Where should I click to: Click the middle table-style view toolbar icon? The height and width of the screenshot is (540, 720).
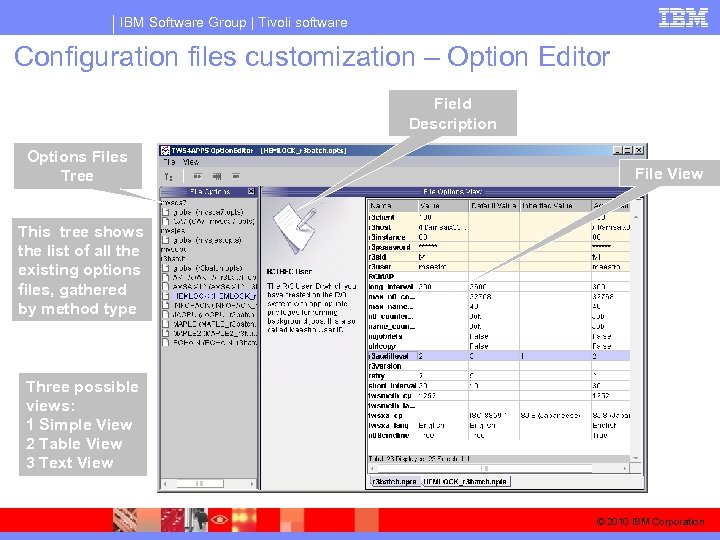(x=217, y=176)
